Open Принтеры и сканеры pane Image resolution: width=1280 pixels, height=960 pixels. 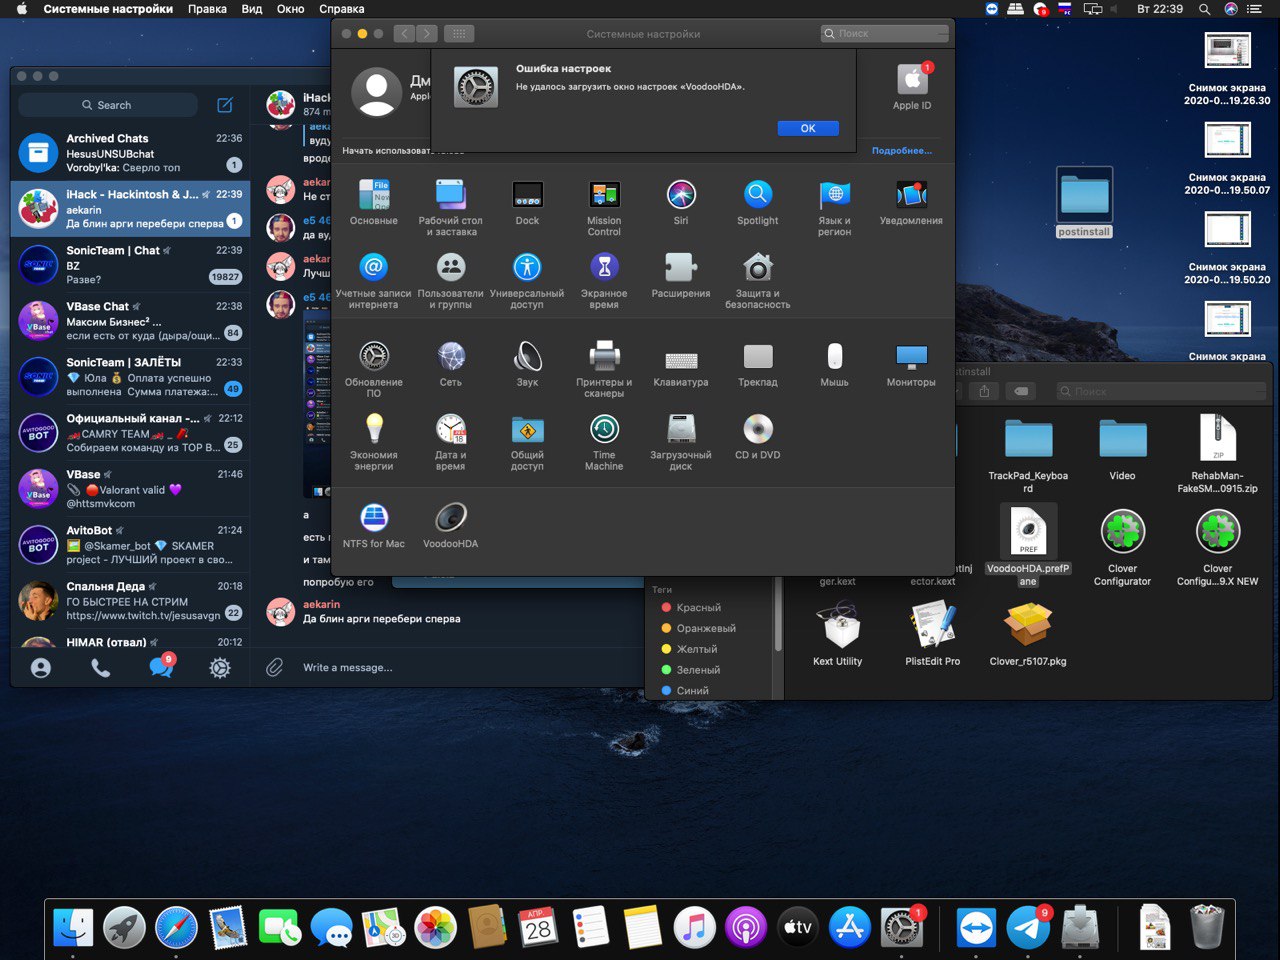(x=604, y=368)
